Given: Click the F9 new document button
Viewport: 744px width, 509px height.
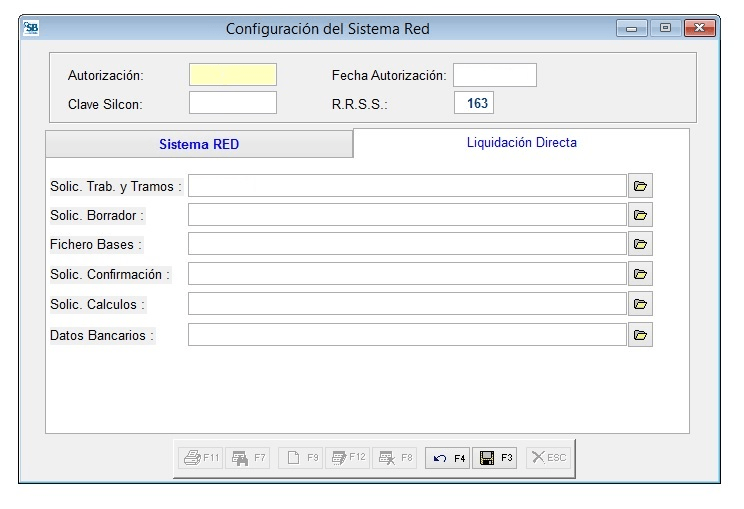Looking at the screenshot, I should pos(301,458).
